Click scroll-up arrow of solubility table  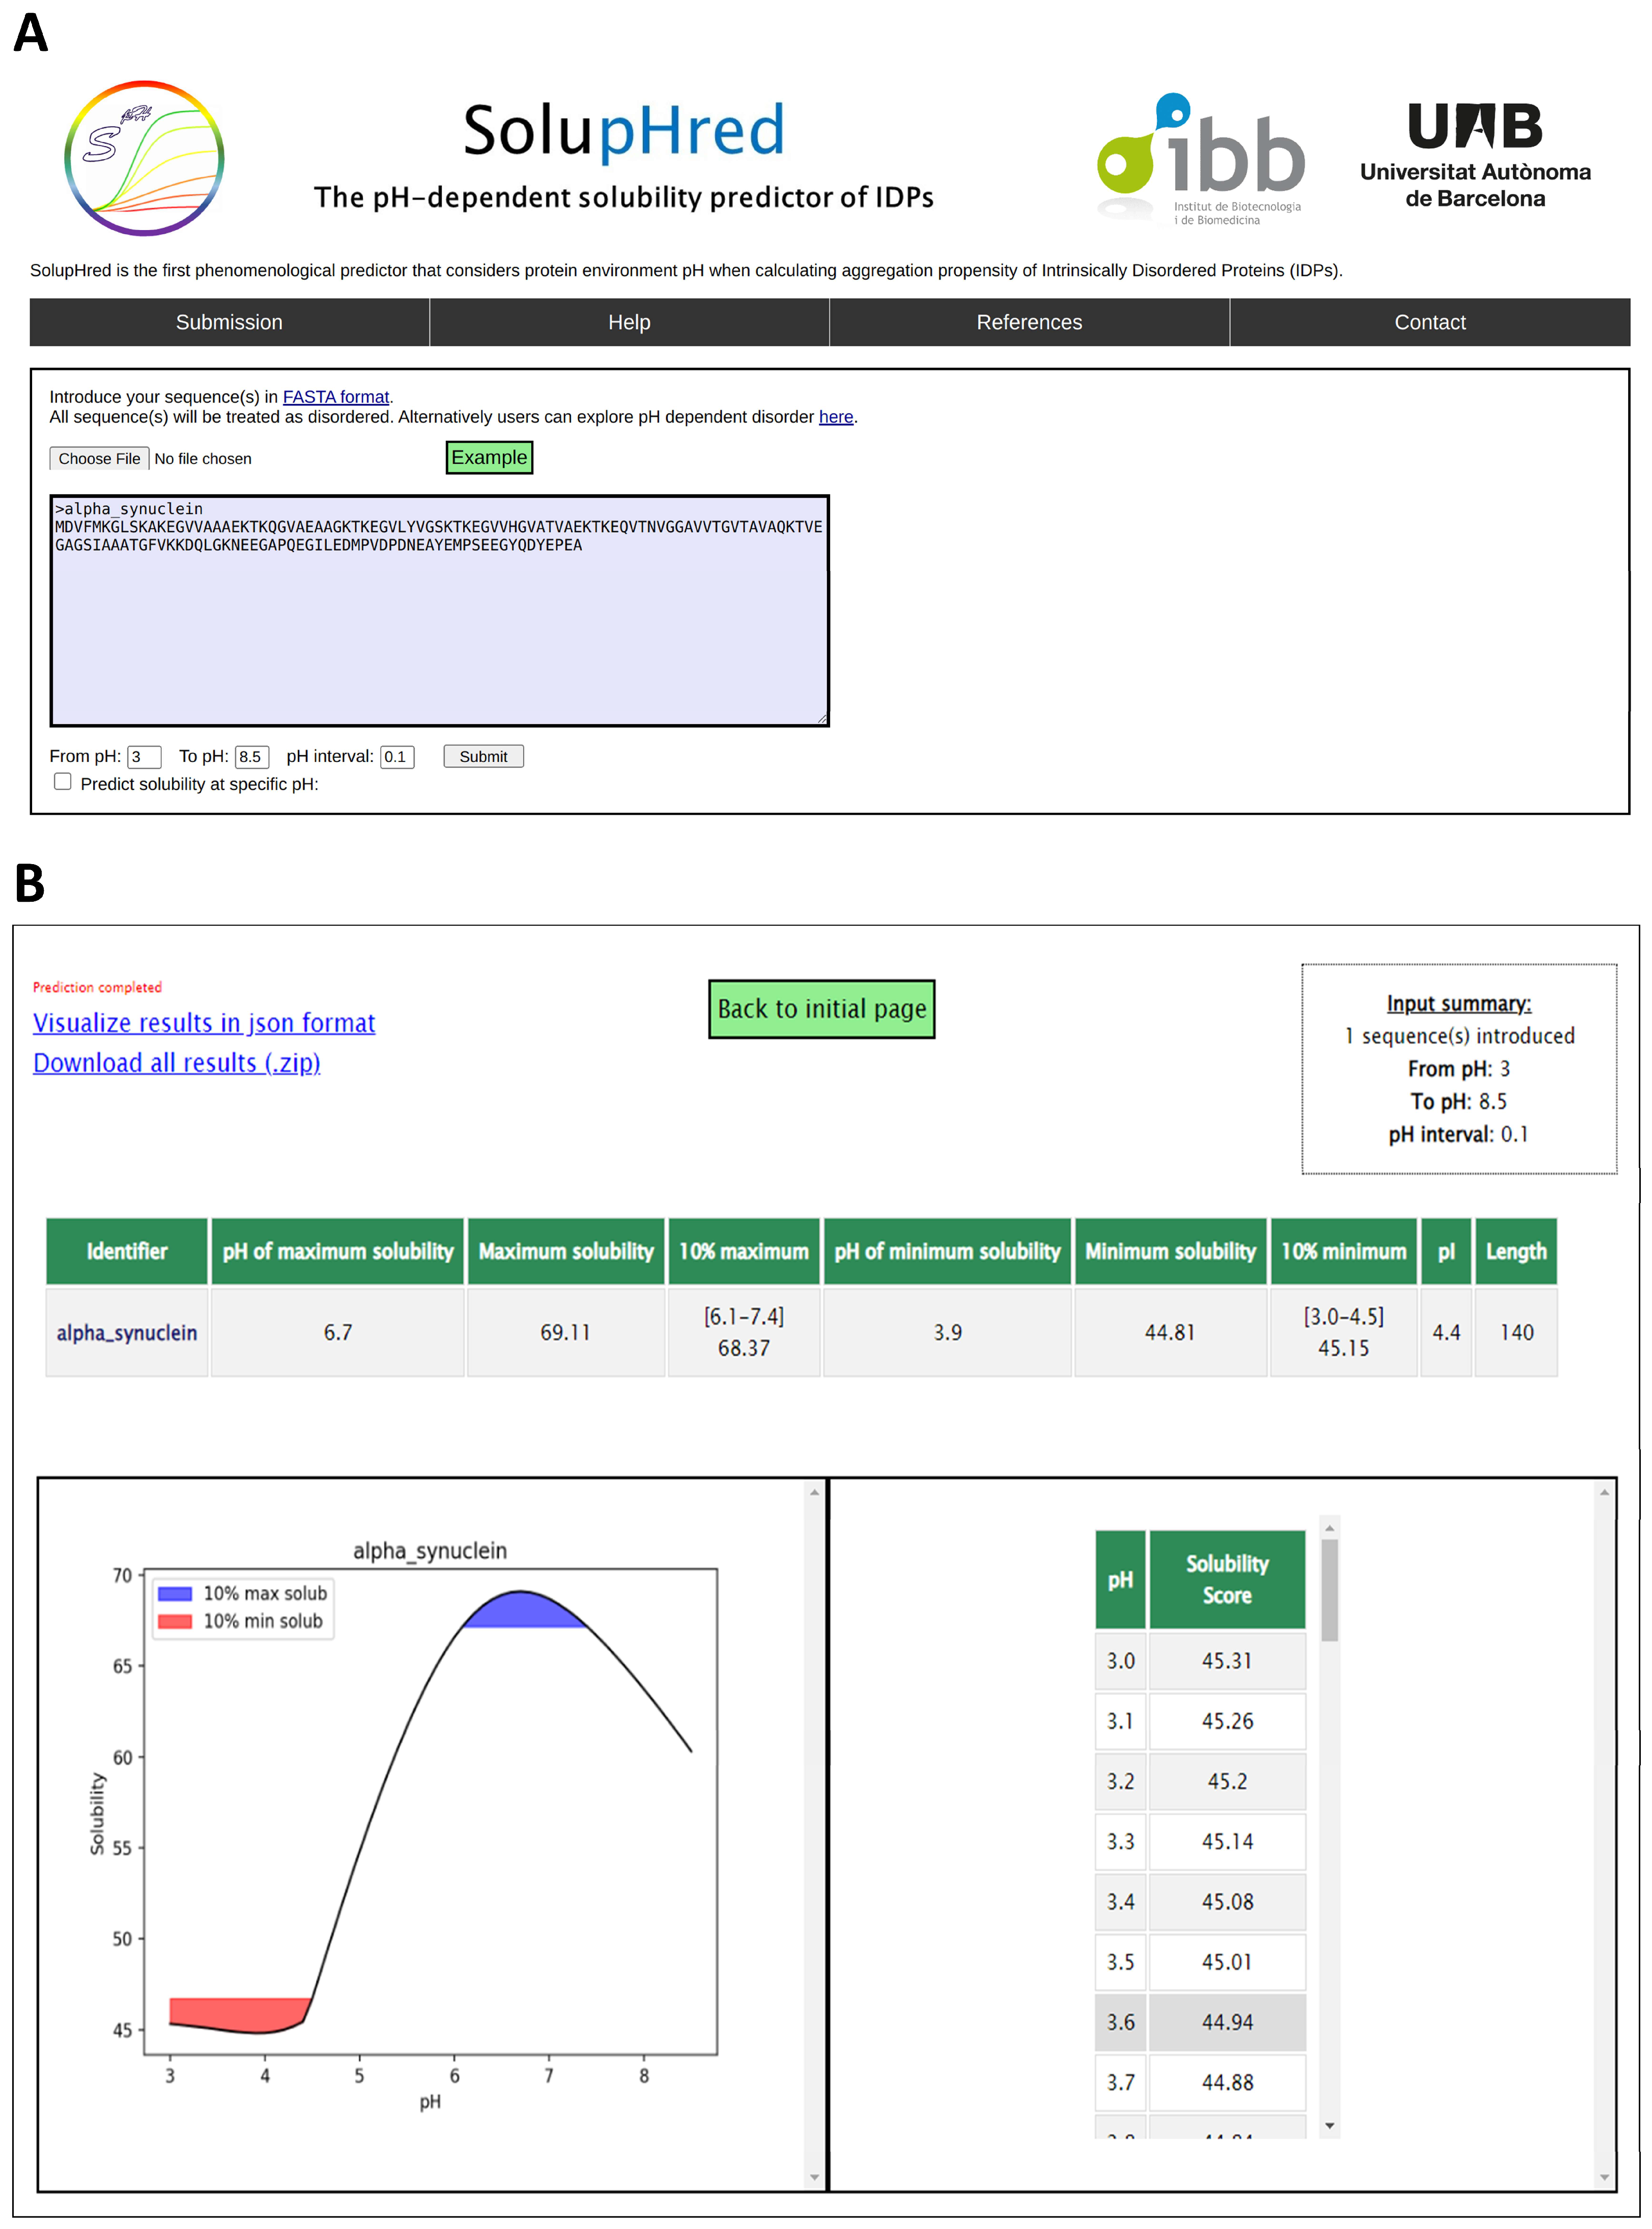click(1329, 1528)
